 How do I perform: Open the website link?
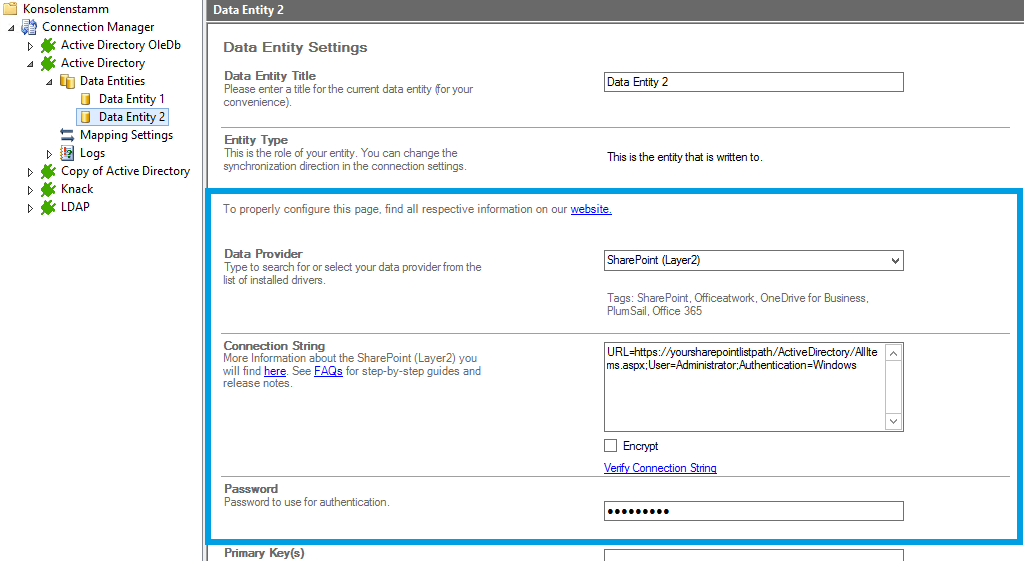point(590,209)
